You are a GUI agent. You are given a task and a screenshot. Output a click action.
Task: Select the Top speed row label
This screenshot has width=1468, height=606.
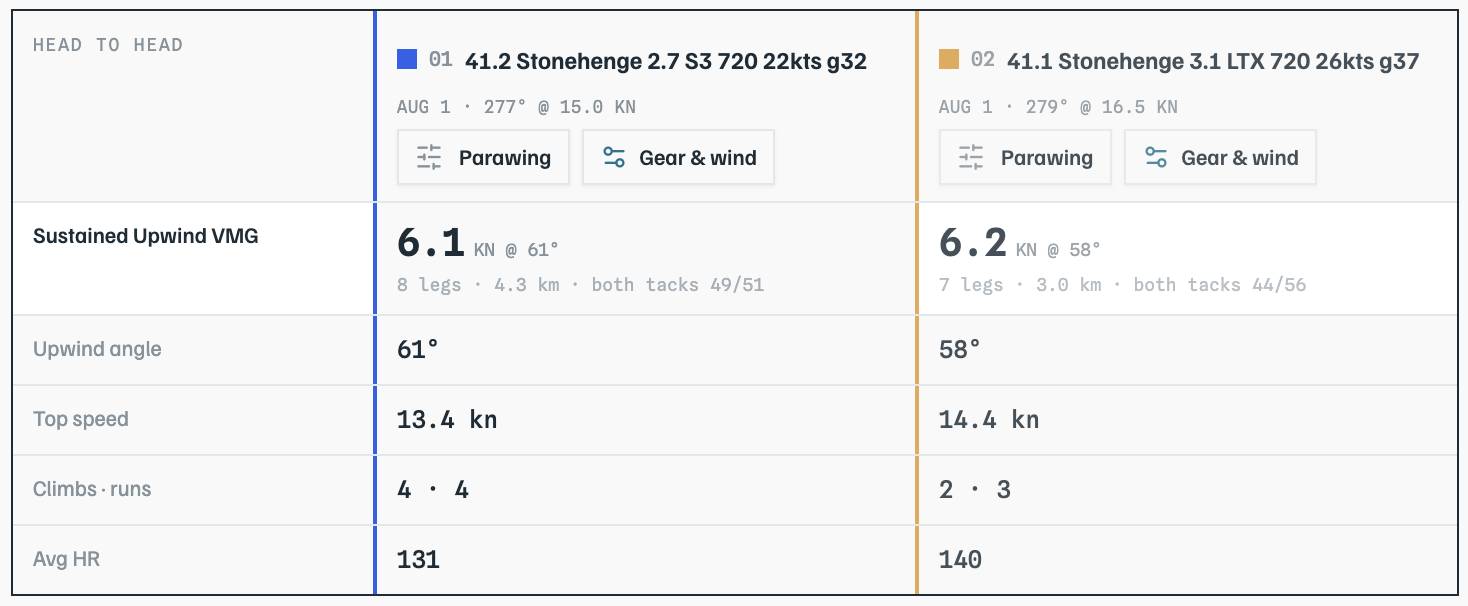click(x=81, y=420)
